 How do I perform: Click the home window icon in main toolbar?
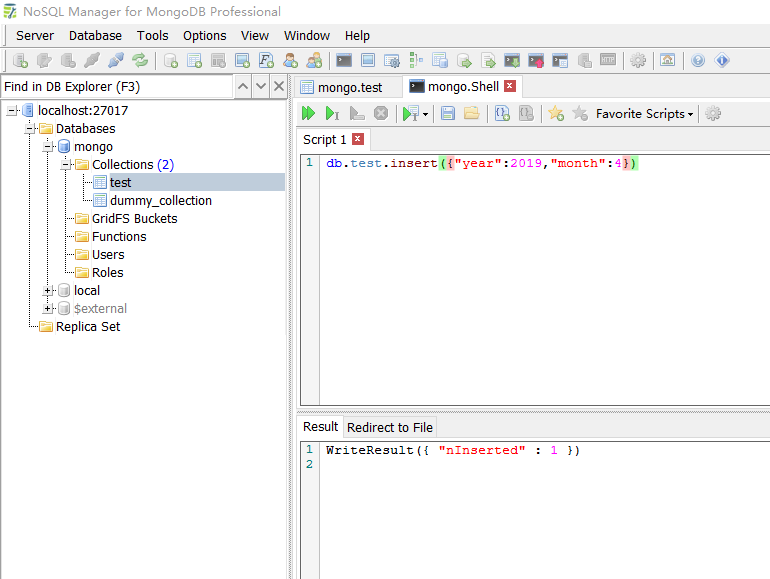tap(667, 60)
